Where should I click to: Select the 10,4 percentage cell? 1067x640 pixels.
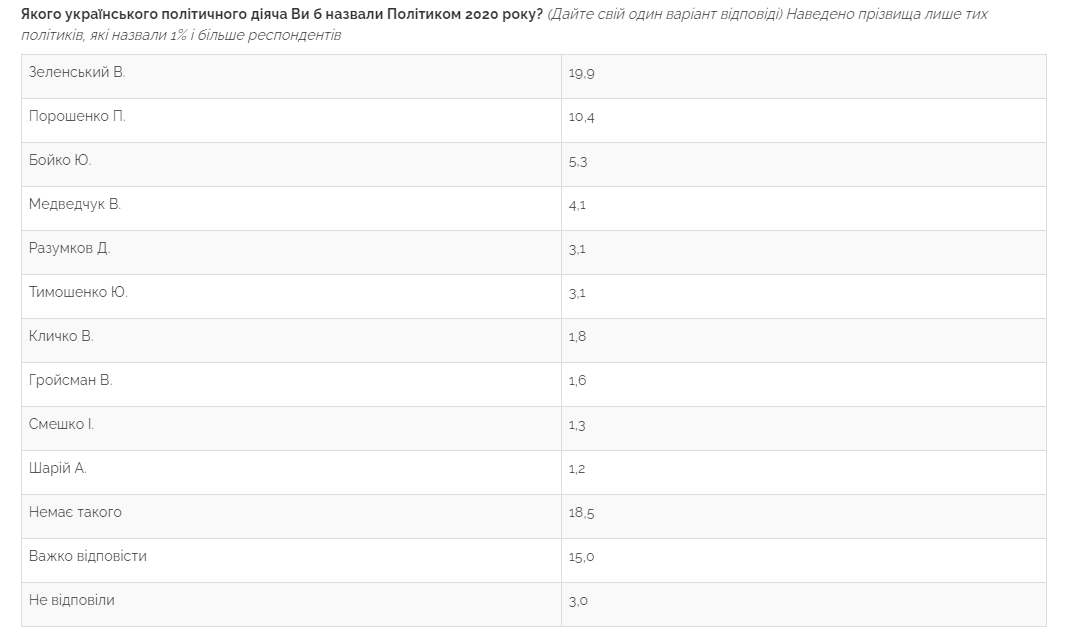[582, 117]
